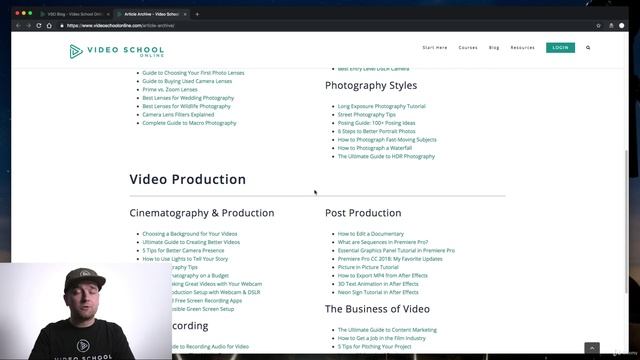
Task: Open a new browser tab with plus
Action: coord(197,14)
